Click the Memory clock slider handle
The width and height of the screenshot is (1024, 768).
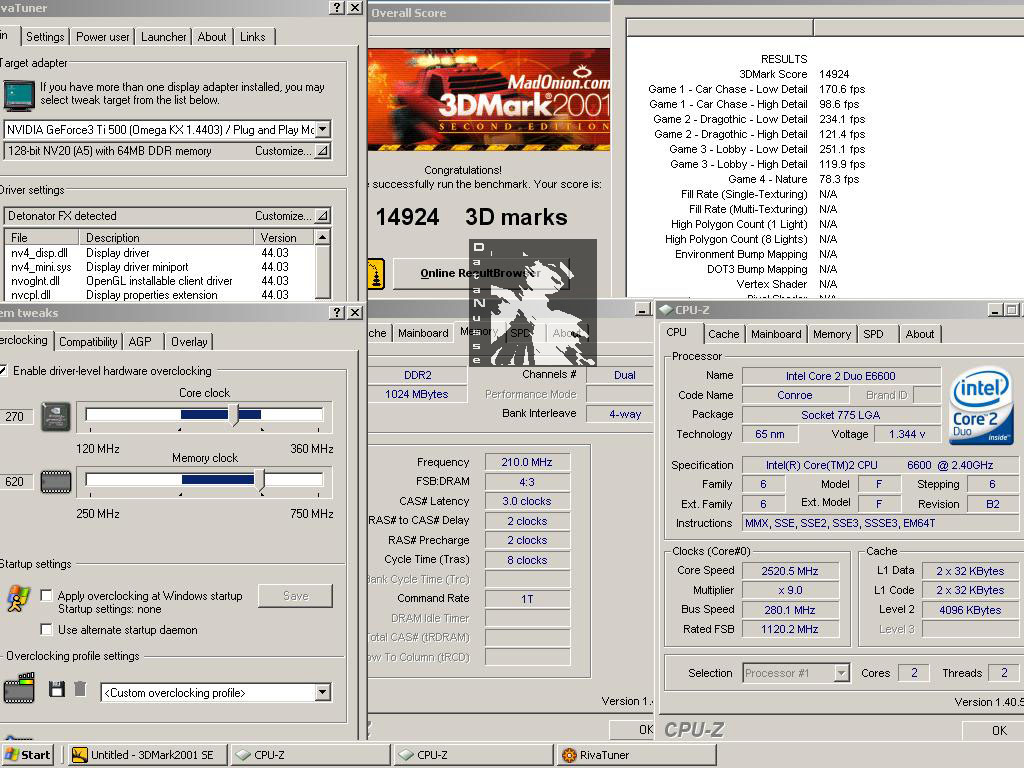(x=259, y=479)
